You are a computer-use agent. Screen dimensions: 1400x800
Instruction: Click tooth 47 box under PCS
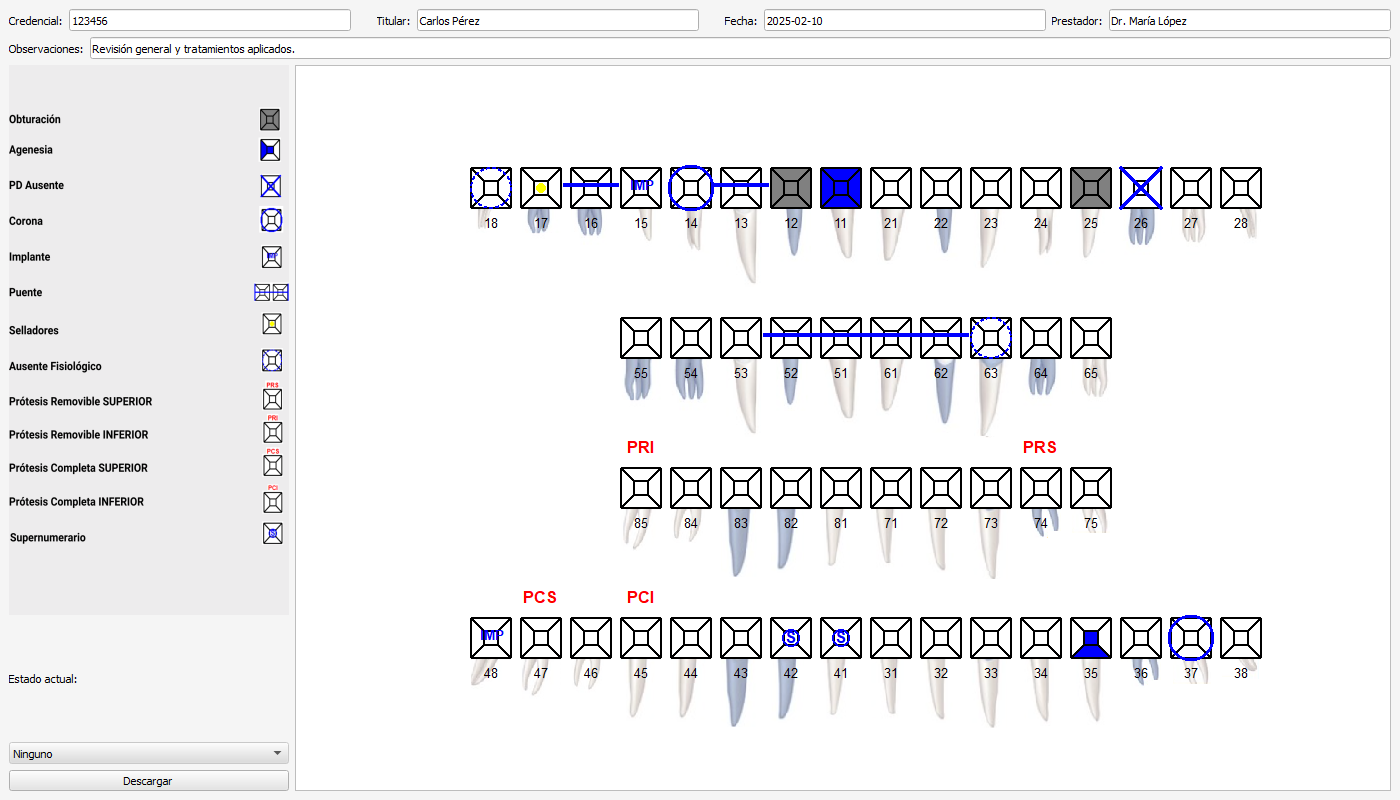click(541, 638)
